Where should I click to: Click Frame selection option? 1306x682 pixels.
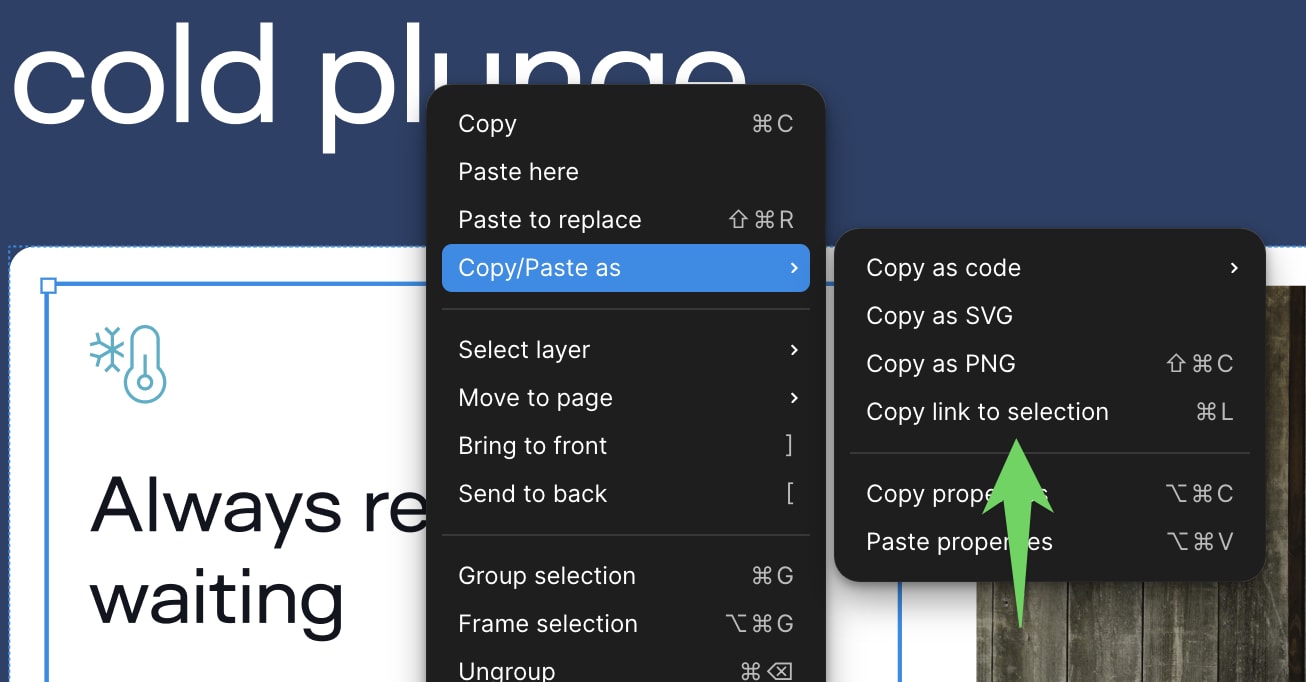click(x=547, y=623)
